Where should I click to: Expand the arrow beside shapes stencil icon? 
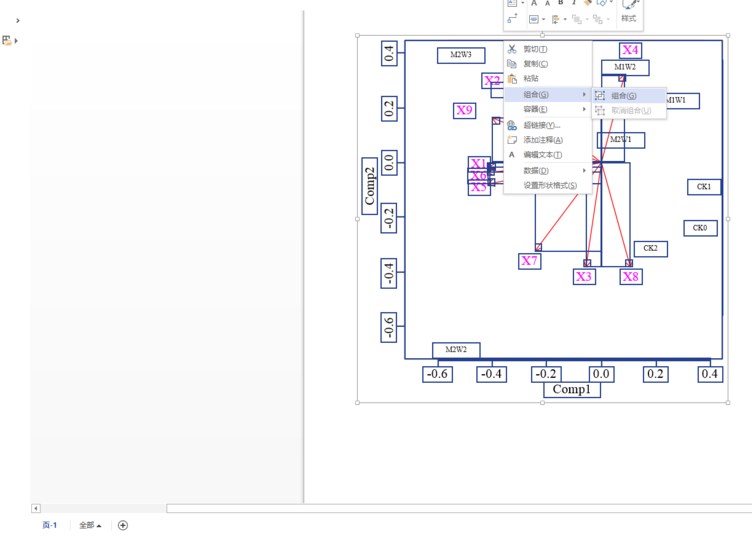[x=16, y=41]
